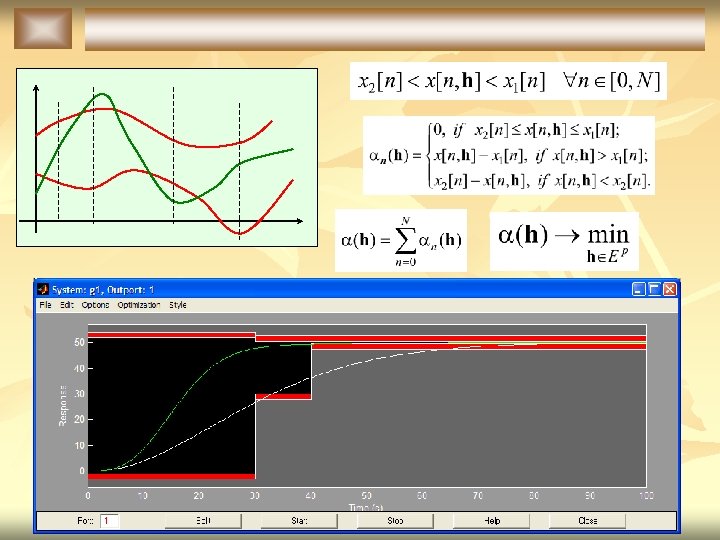Click the brown square icon at slide top-left

point(43,28)
